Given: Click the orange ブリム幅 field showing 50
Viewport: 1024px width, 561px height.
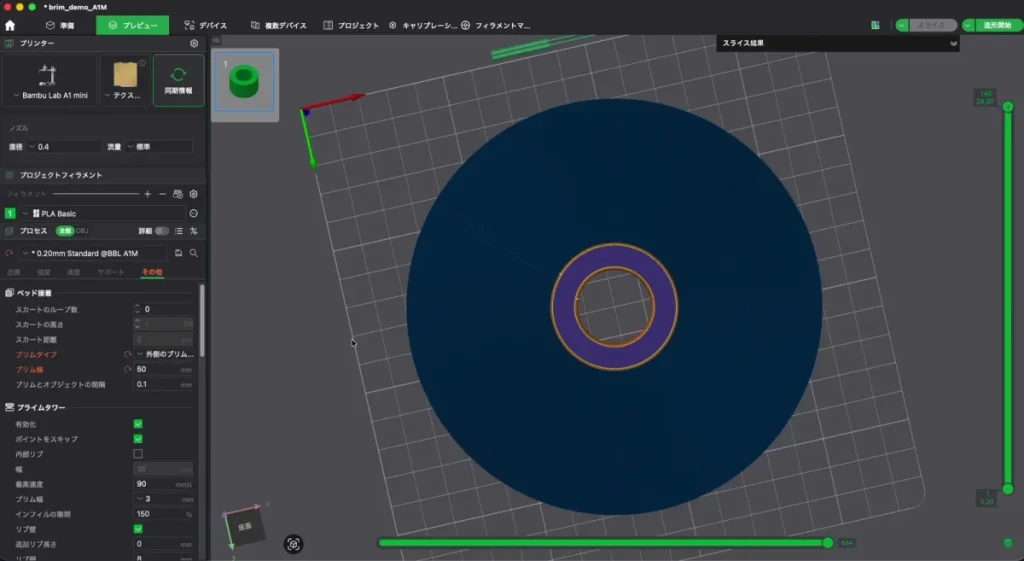Looking at the screenshot, I should (x=164, y=370).
